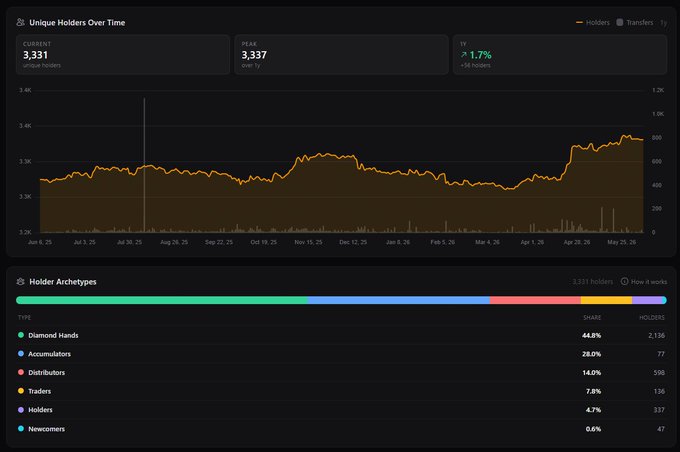Click the 0.6% share value
This screenshot has width=680, height=452.
[x=593, y=429]
